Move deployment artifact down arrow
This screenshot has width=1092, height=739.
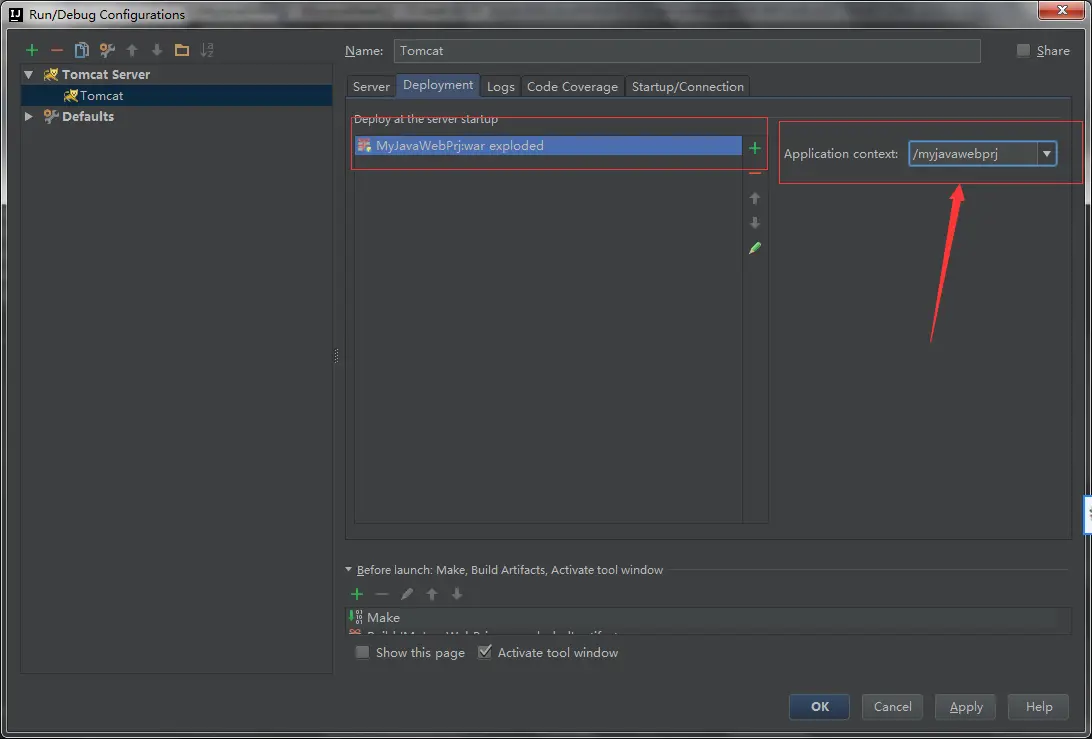(755, 224)
